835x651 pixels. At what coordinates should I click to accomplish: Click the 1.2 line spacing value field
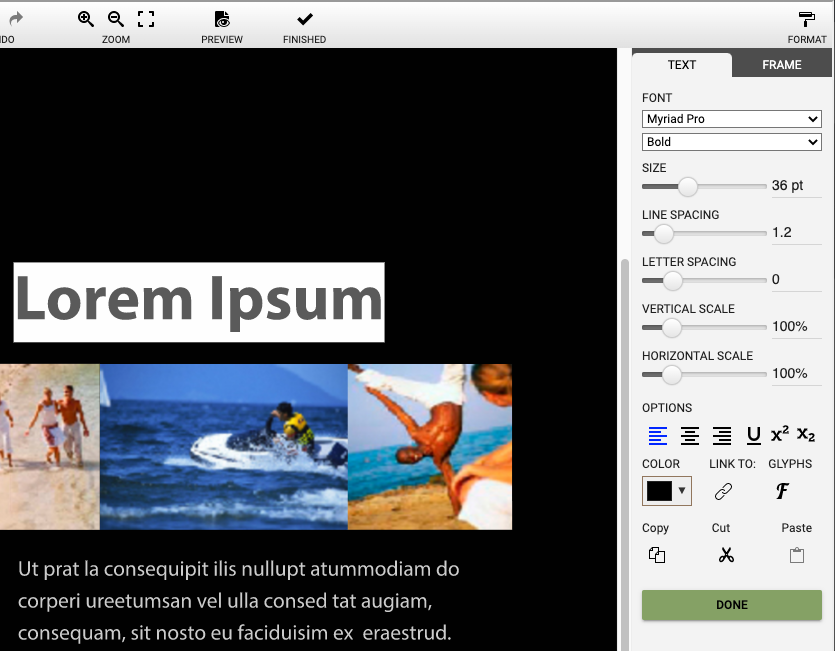(x=797, y=233)
